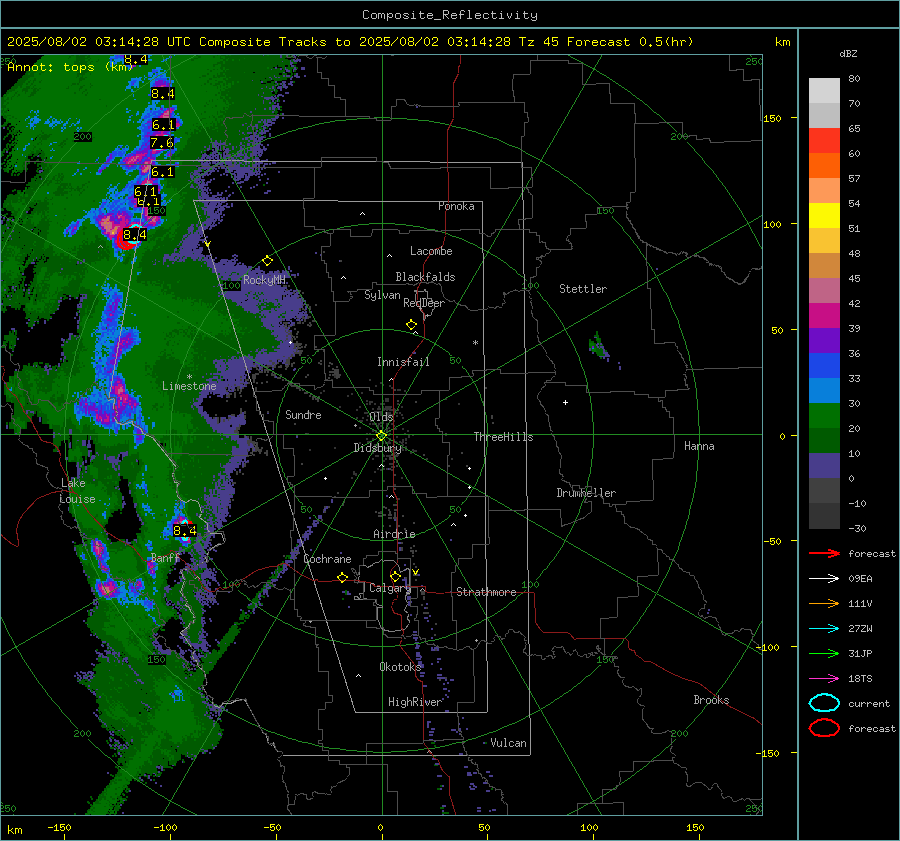This screenshot has height=841, width=900.
Task: Click the white 09EA arrow in legend
Action: [824, 579]
